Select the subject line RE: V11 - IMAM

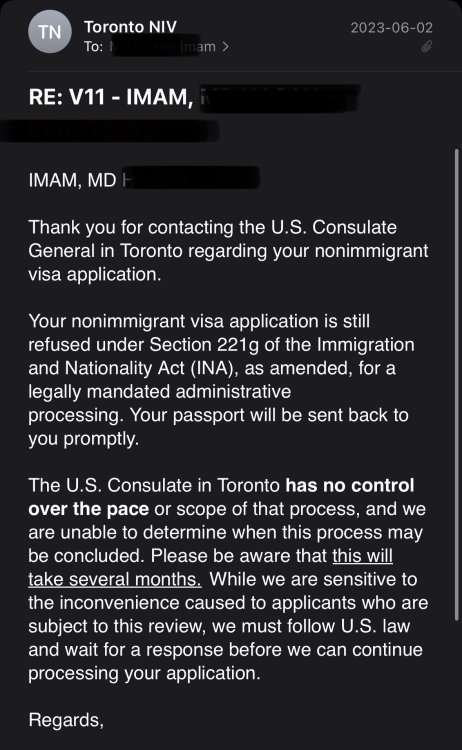111,97
